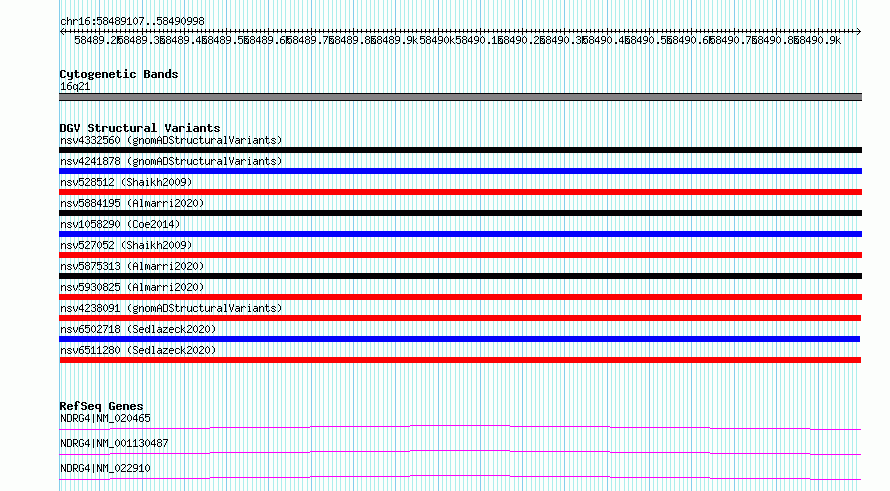This screenshot has height=491, width=890.
Task: Open variant nsv4241878 label
Action: coord(171,161)
